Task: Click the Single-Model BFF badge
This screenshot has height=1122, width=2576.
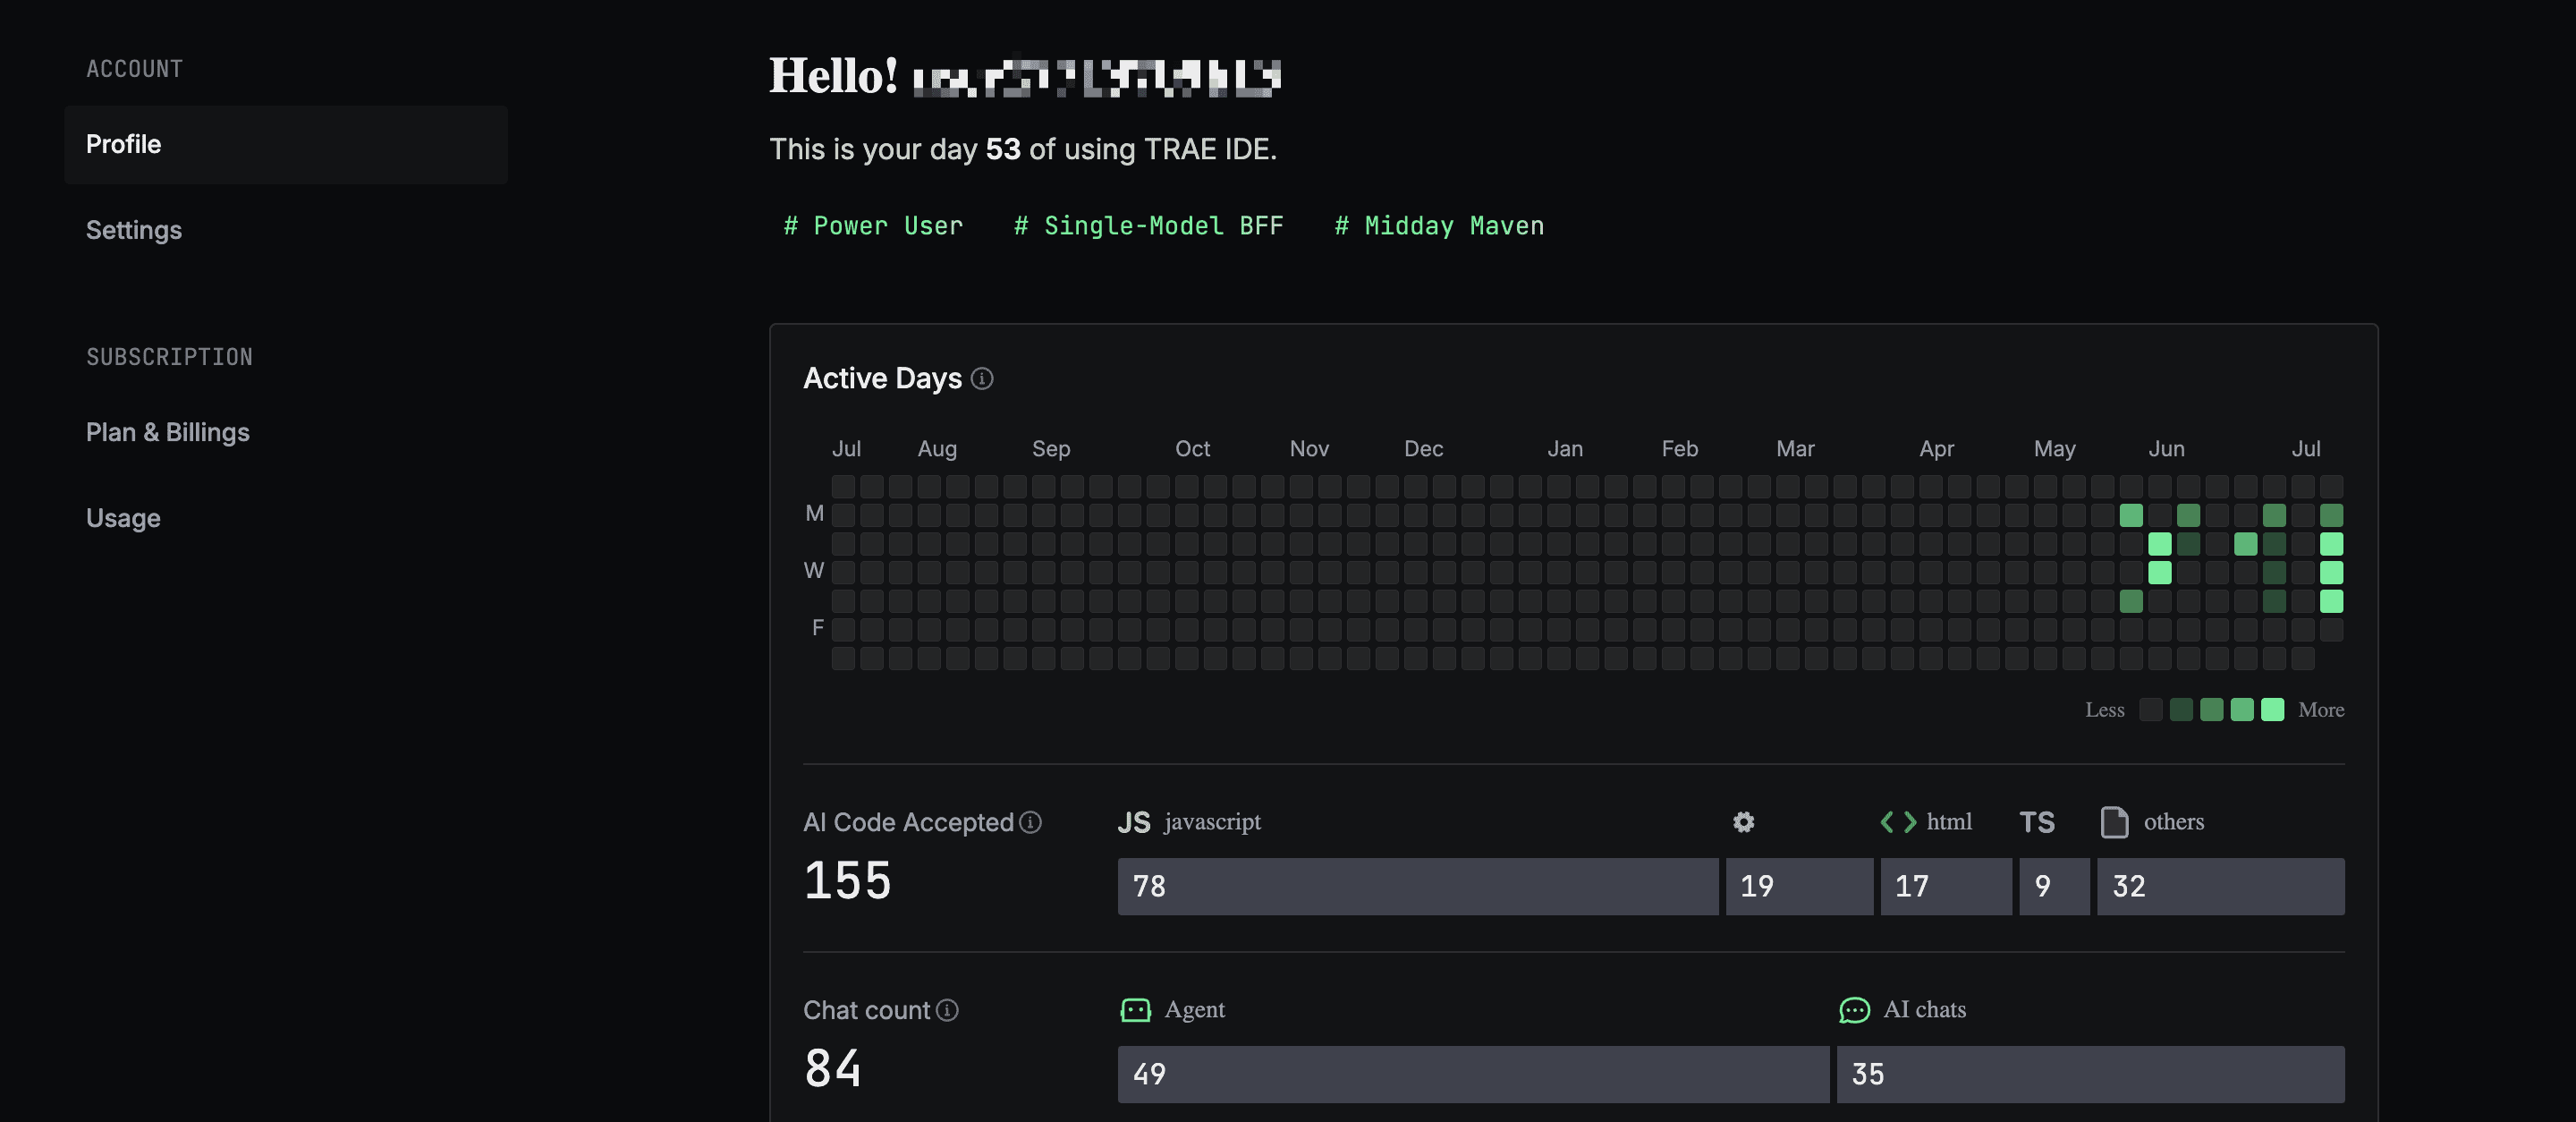Action: tap(1148, 225)
